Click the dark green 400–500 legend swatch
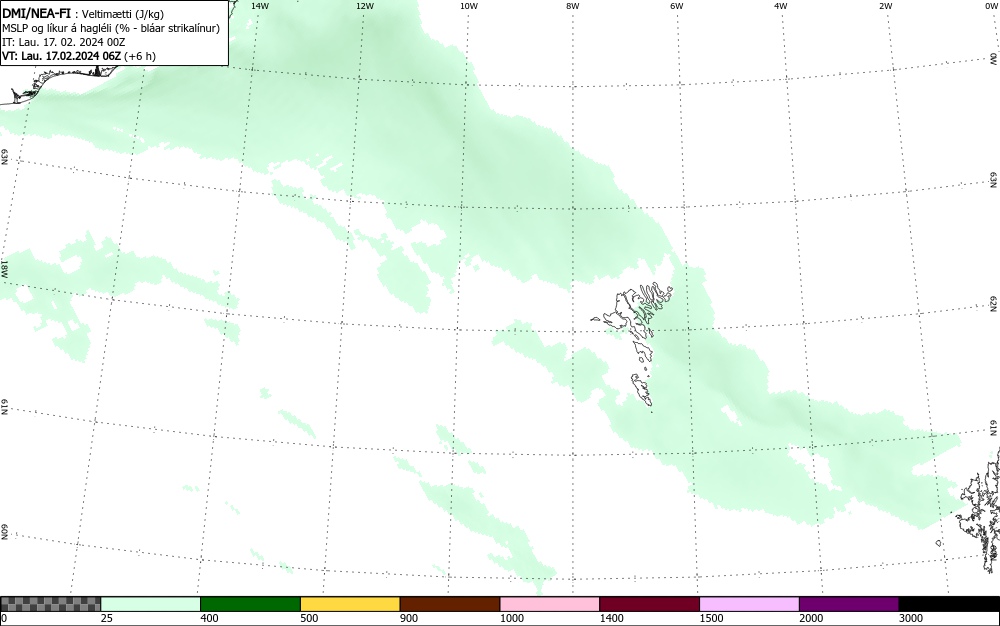This screenshot has height=626, width=1000. tap(250, 604)
